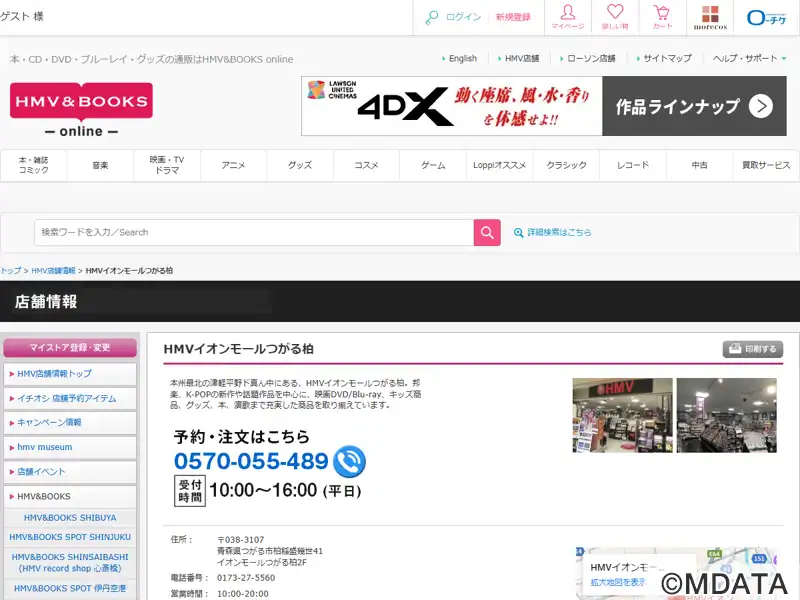The image size is (800, 600).
Task: Expand the hmv museum sidebar item
Action: 70,447
